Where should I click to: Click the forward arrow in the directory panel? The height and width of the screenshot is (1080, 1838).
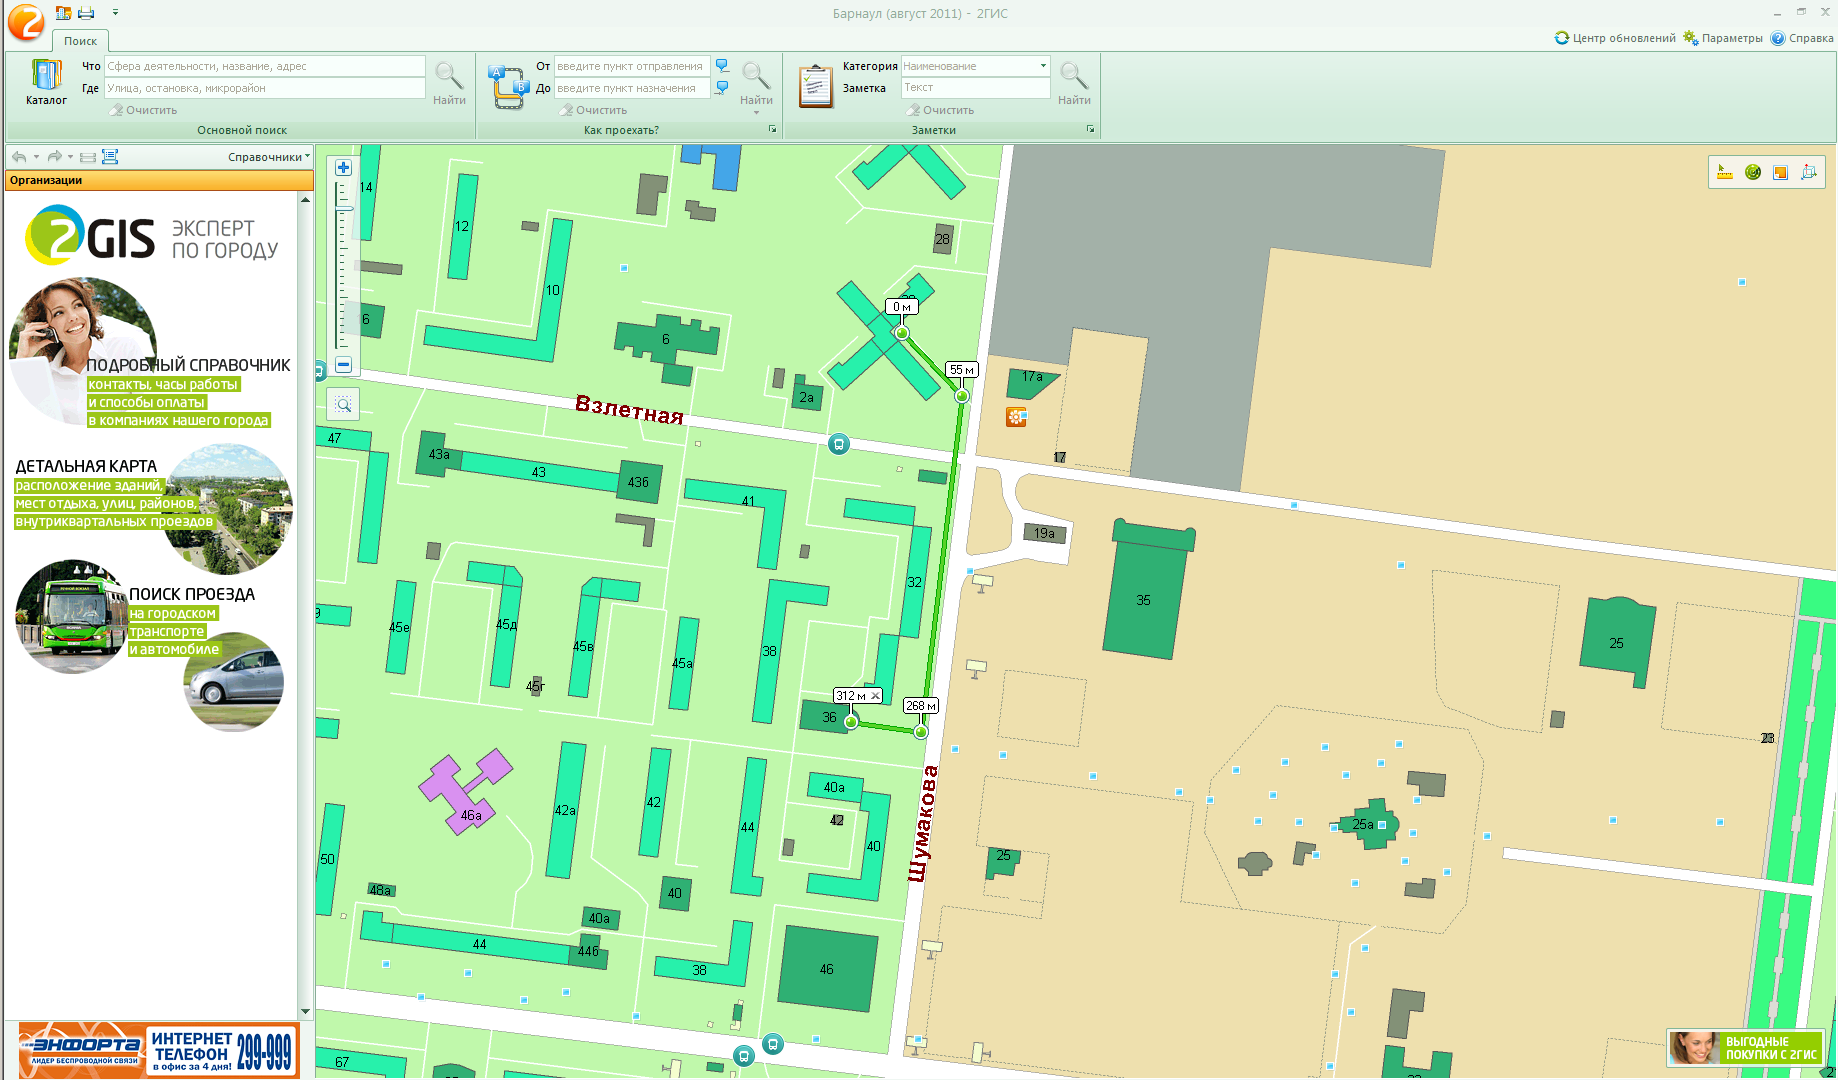pyautogui.click(x=54, y=157)
